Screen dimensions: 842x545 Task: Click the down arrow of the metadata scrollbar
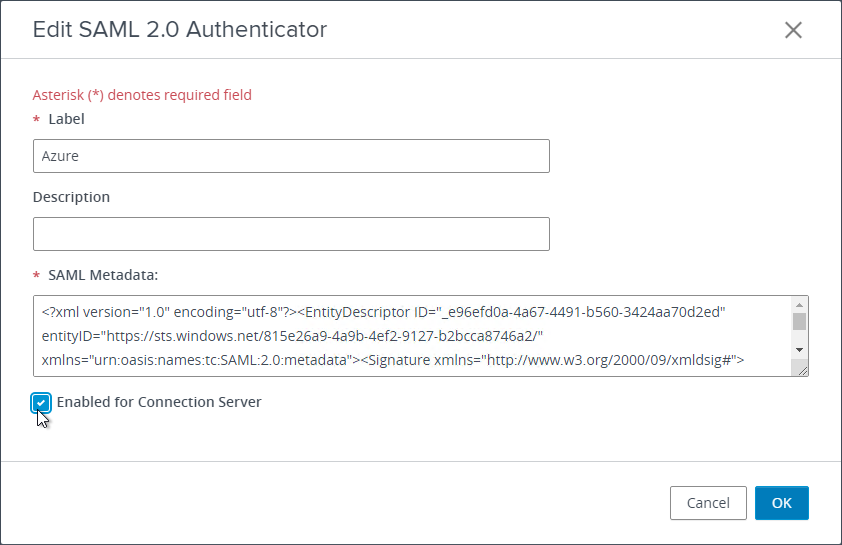799,350
